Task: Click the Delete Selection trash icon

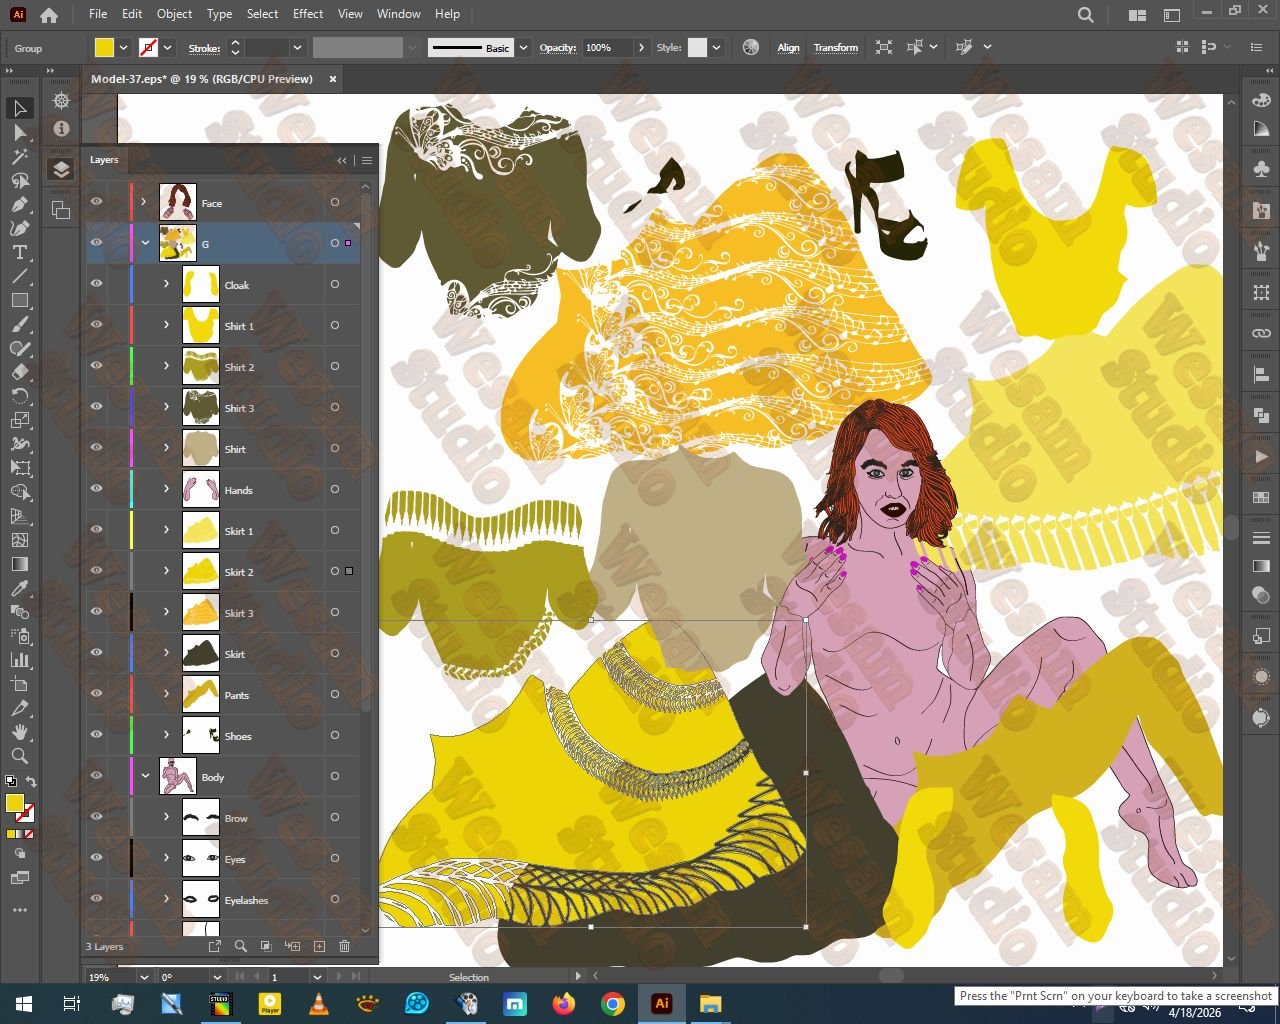Action: 344,946
